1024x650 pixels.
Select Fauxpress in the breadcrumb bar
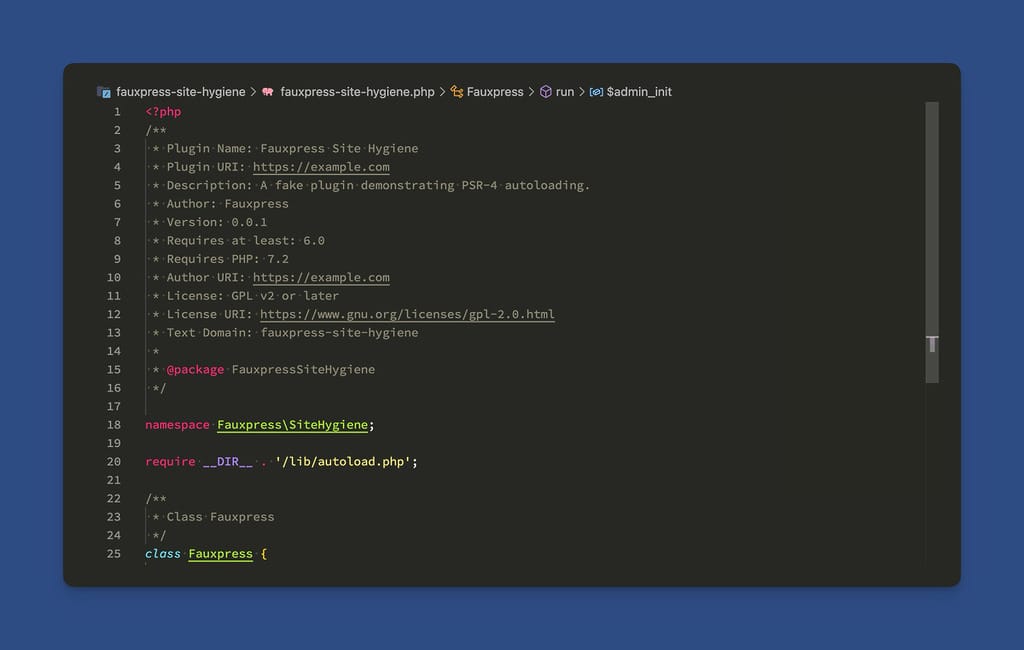(493, 91)
